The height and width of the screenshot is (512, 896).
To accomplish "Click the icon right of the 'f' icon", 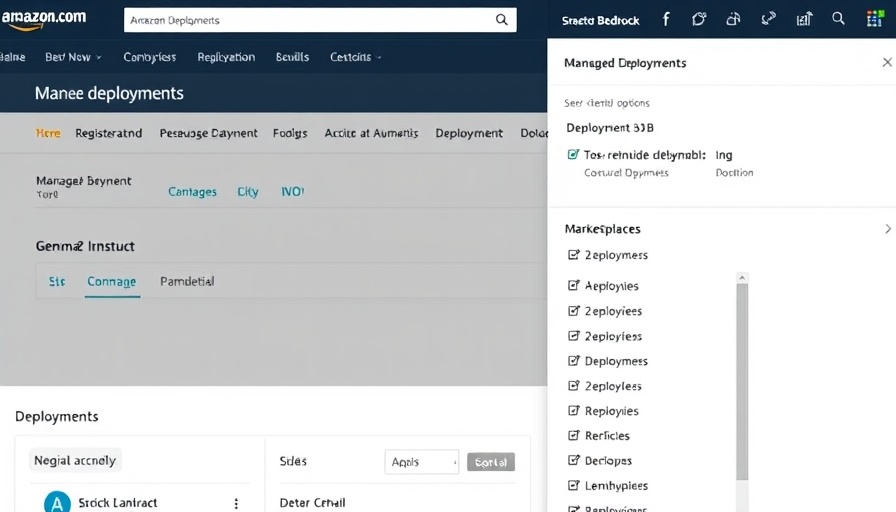I will tap(699, 19).
